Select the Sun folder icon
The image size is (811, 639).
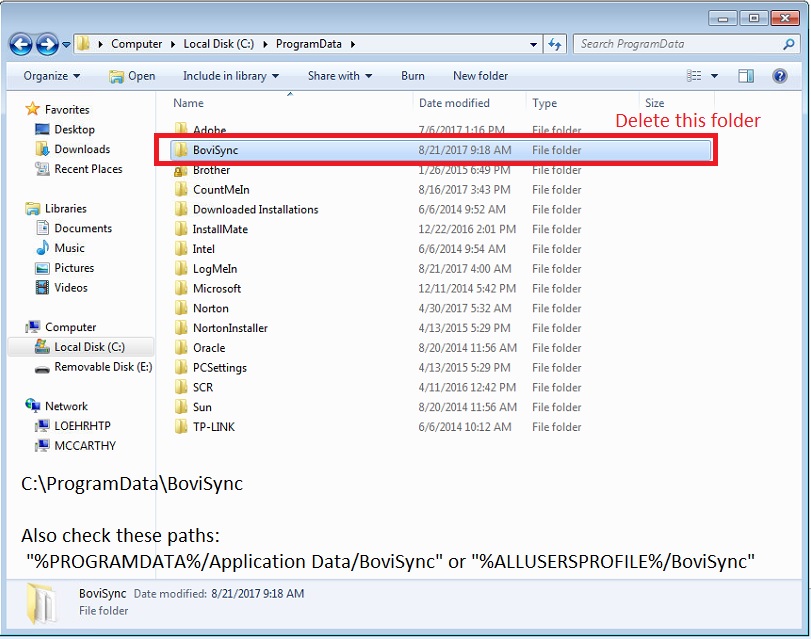181,407
